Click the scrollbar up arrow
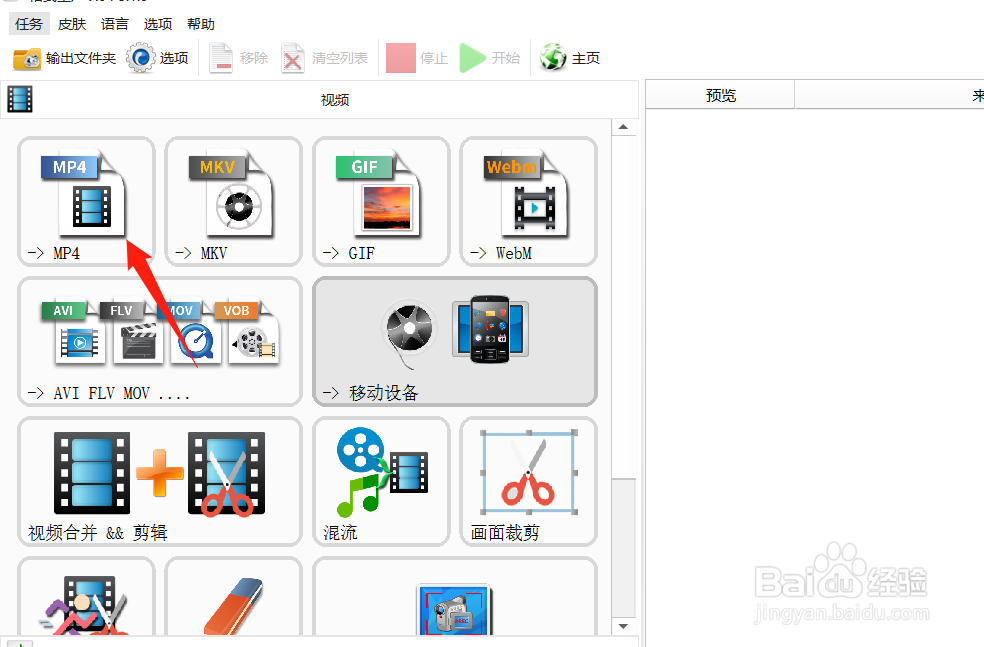 pos(623,127)
